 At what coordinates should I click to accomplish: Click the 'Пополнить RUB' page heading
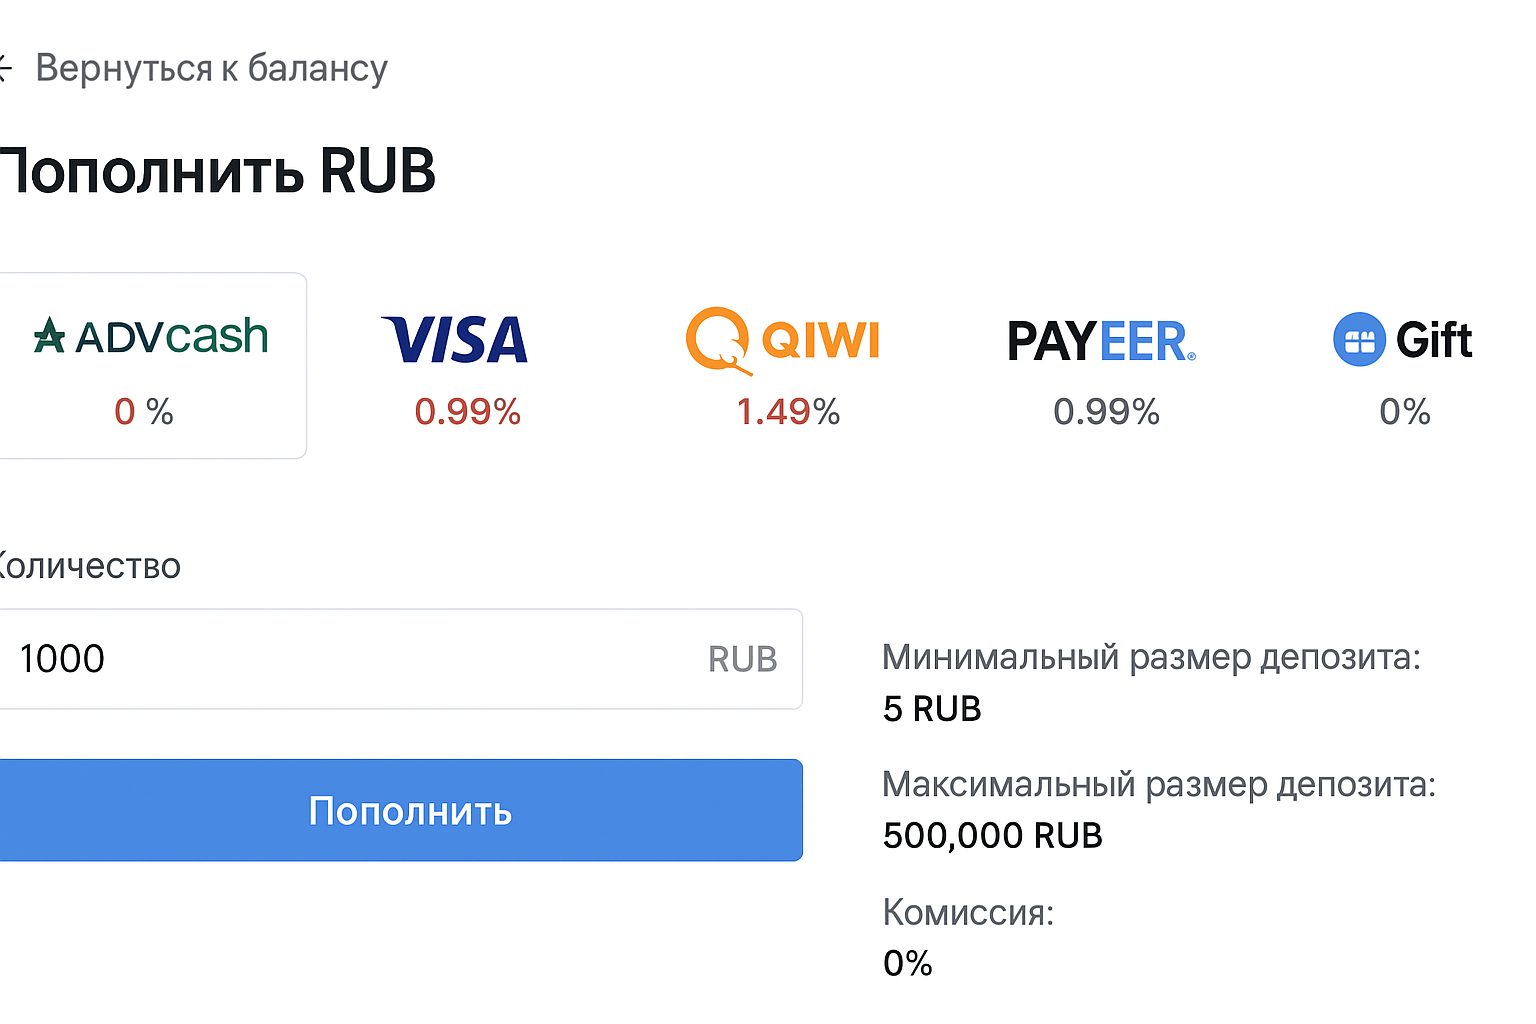[218, 171]
